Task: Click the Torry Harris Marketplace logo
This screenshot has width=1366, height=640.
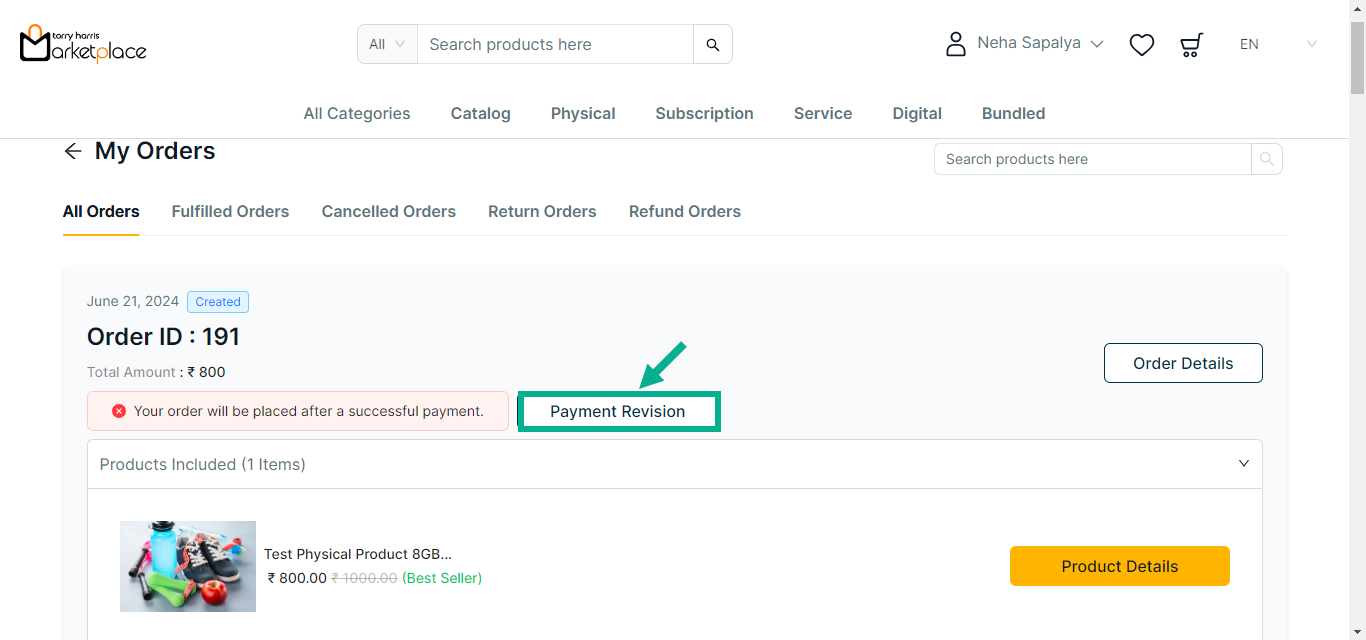Action: tap(83, 44)
